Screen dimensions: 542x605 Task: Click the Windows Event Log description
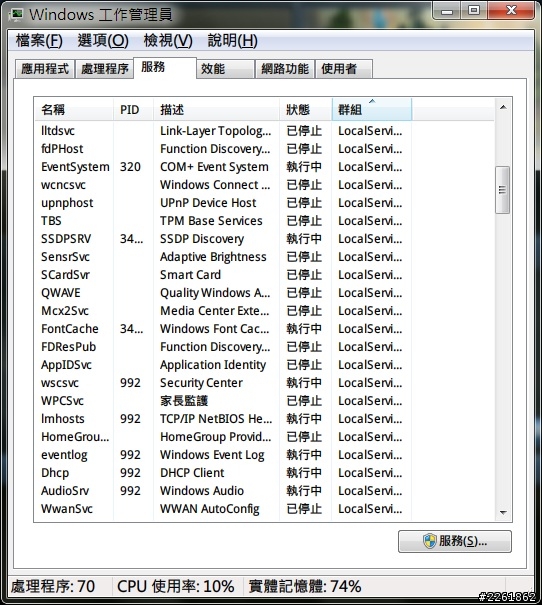click(212, 455)
